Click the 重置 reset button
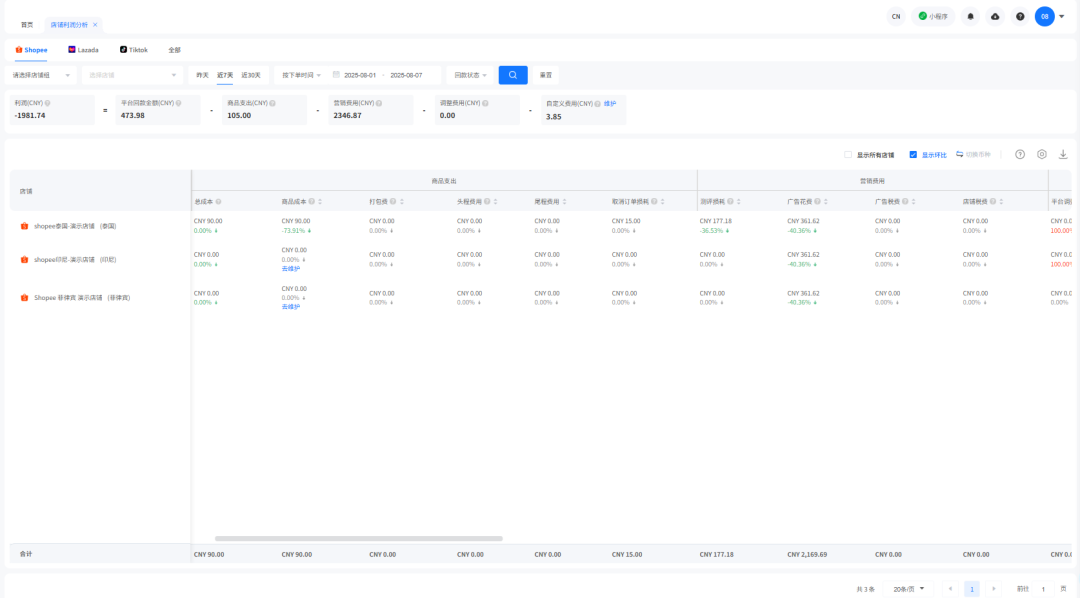1080x598 pixels. [546, 75]
